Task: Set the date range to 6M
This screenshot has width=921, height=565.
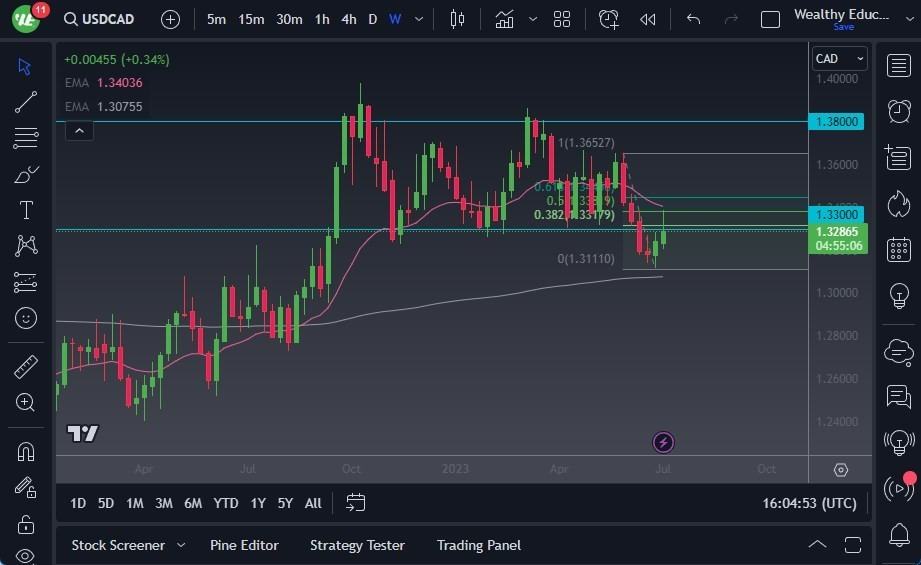Action: click(193, 503)
